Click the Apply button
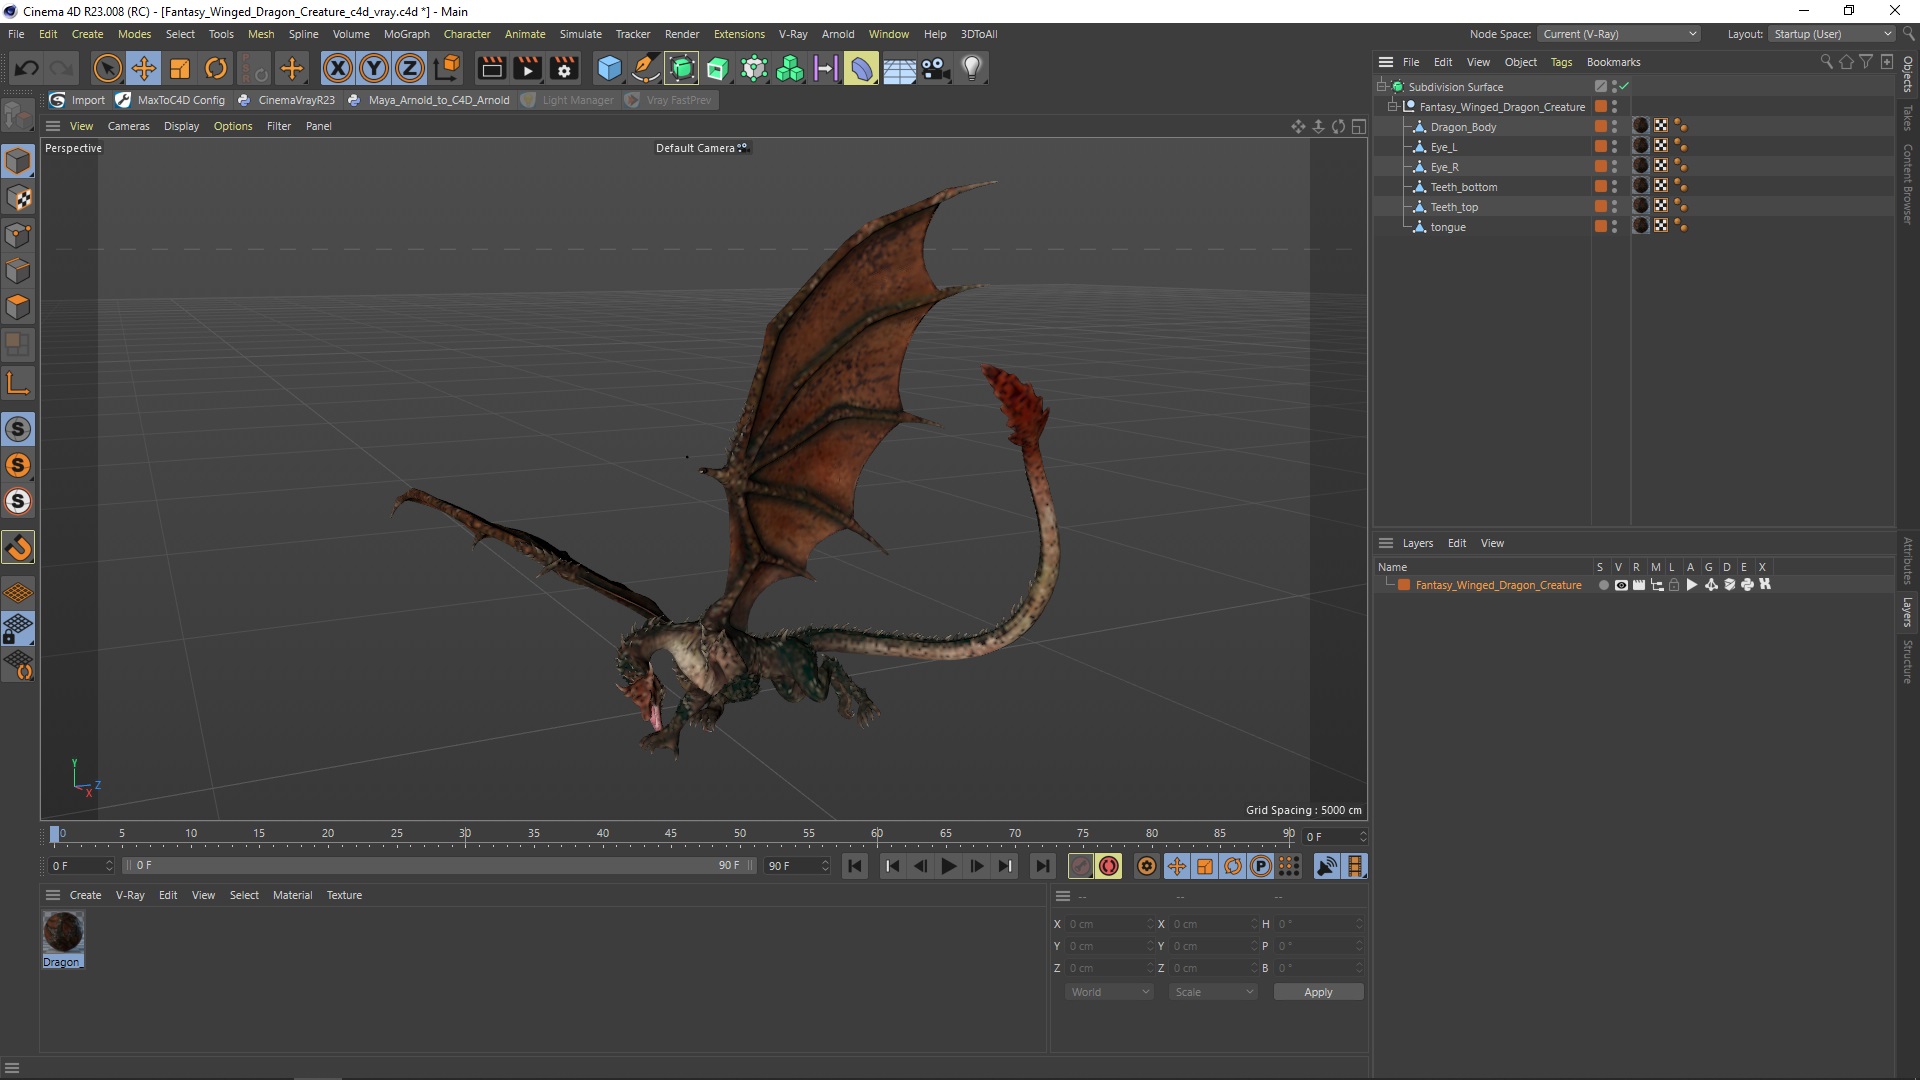This screenshot has width=1920, height=1080. (x=1318, y=992)
